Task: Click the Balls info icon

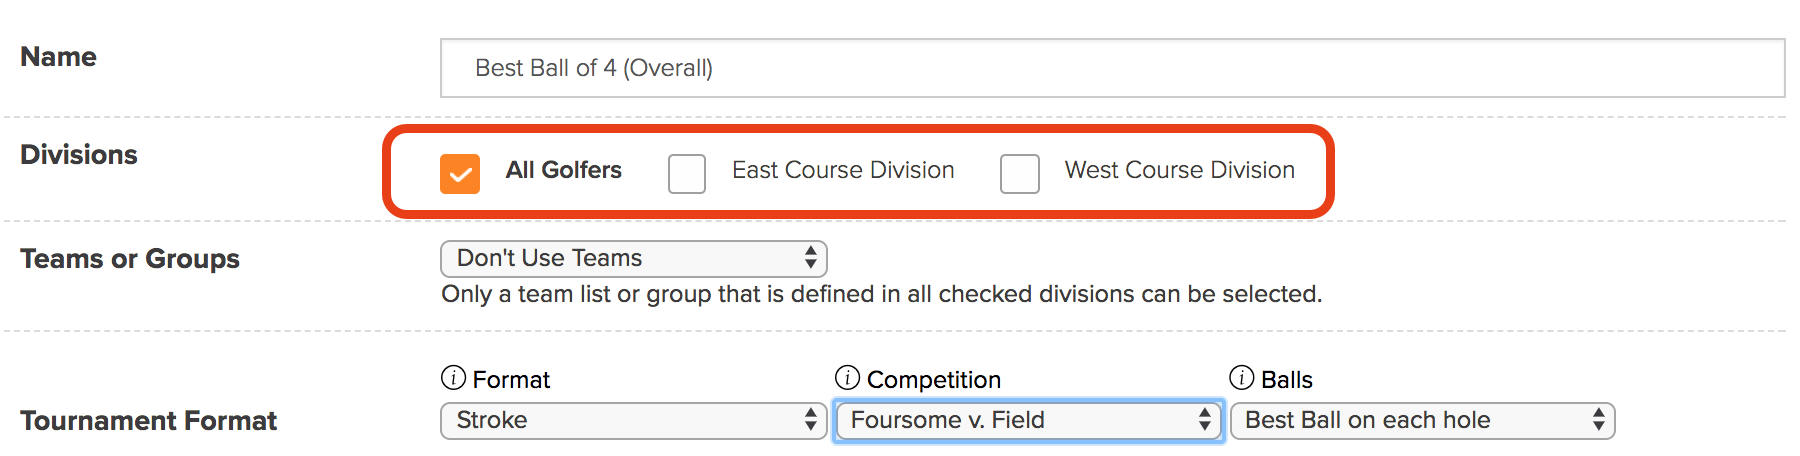Action: (x=1241, y=378)
